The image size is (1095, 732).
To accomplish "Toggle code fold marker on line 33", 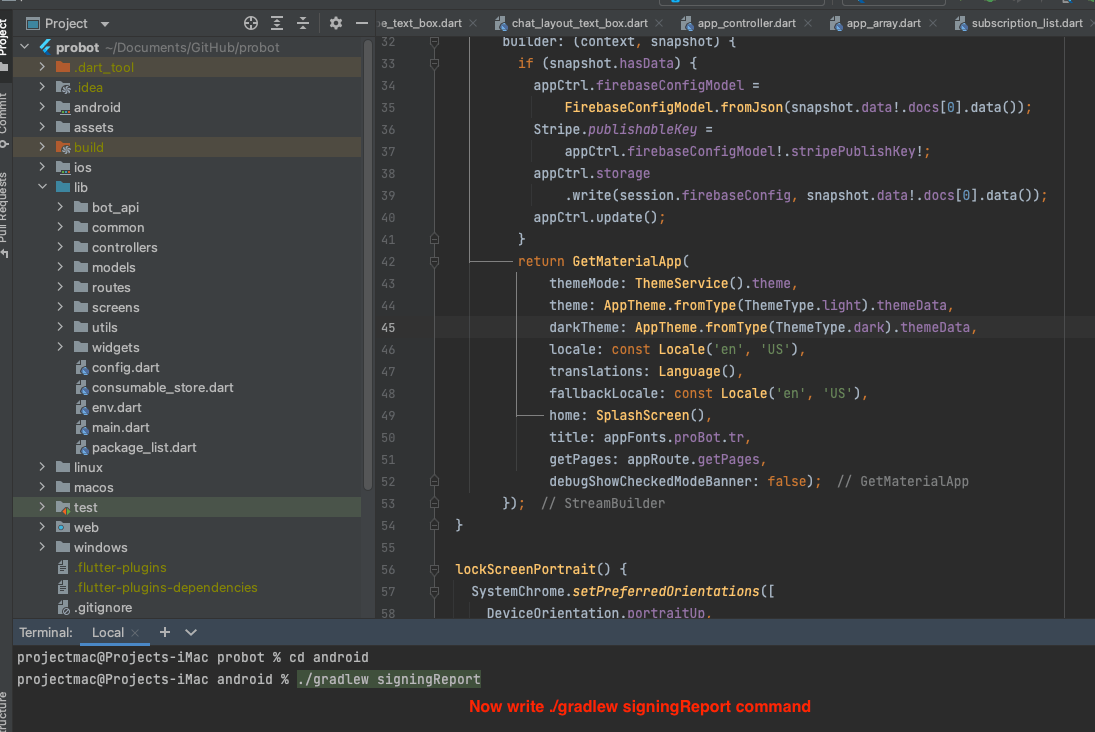I will click(x=434, y=63).
